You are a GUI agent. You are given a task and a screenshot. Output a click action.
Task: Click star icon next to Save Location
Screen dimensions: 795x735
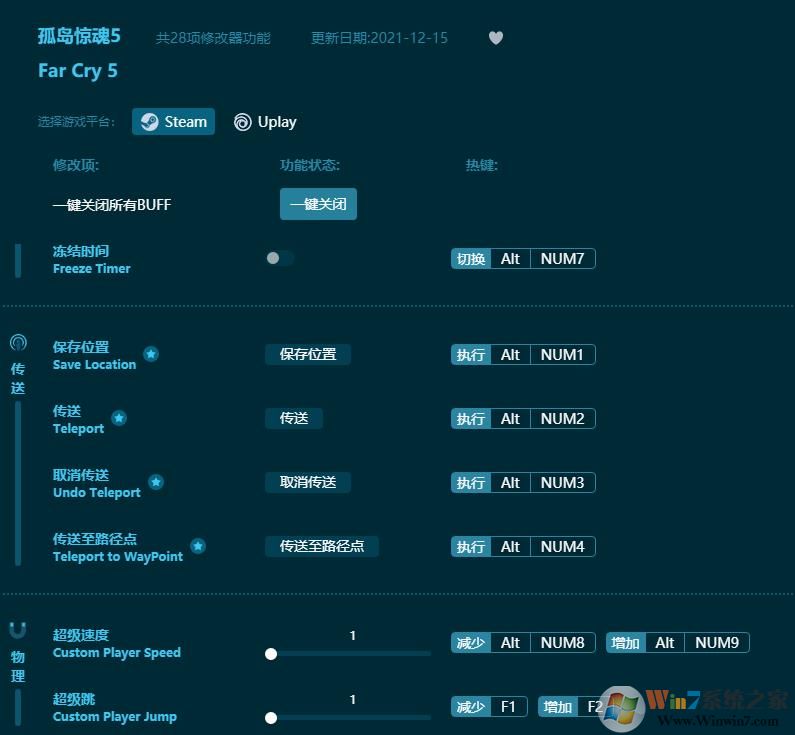pos(151,354)
